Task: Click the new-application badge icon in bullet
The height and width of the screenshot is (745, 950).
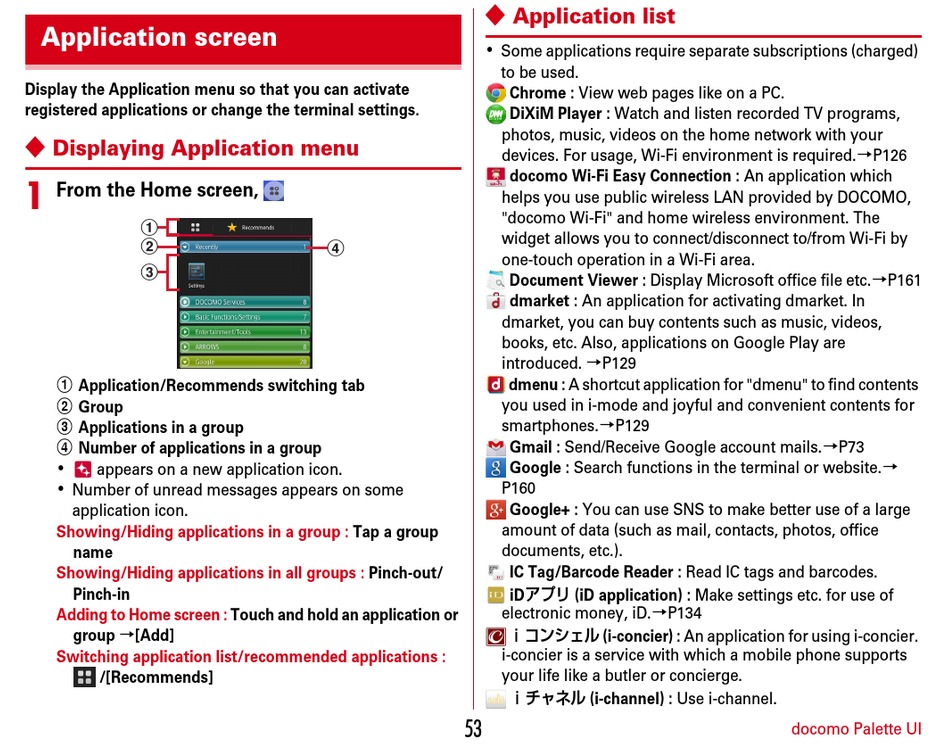Action: tap(82, 469)
